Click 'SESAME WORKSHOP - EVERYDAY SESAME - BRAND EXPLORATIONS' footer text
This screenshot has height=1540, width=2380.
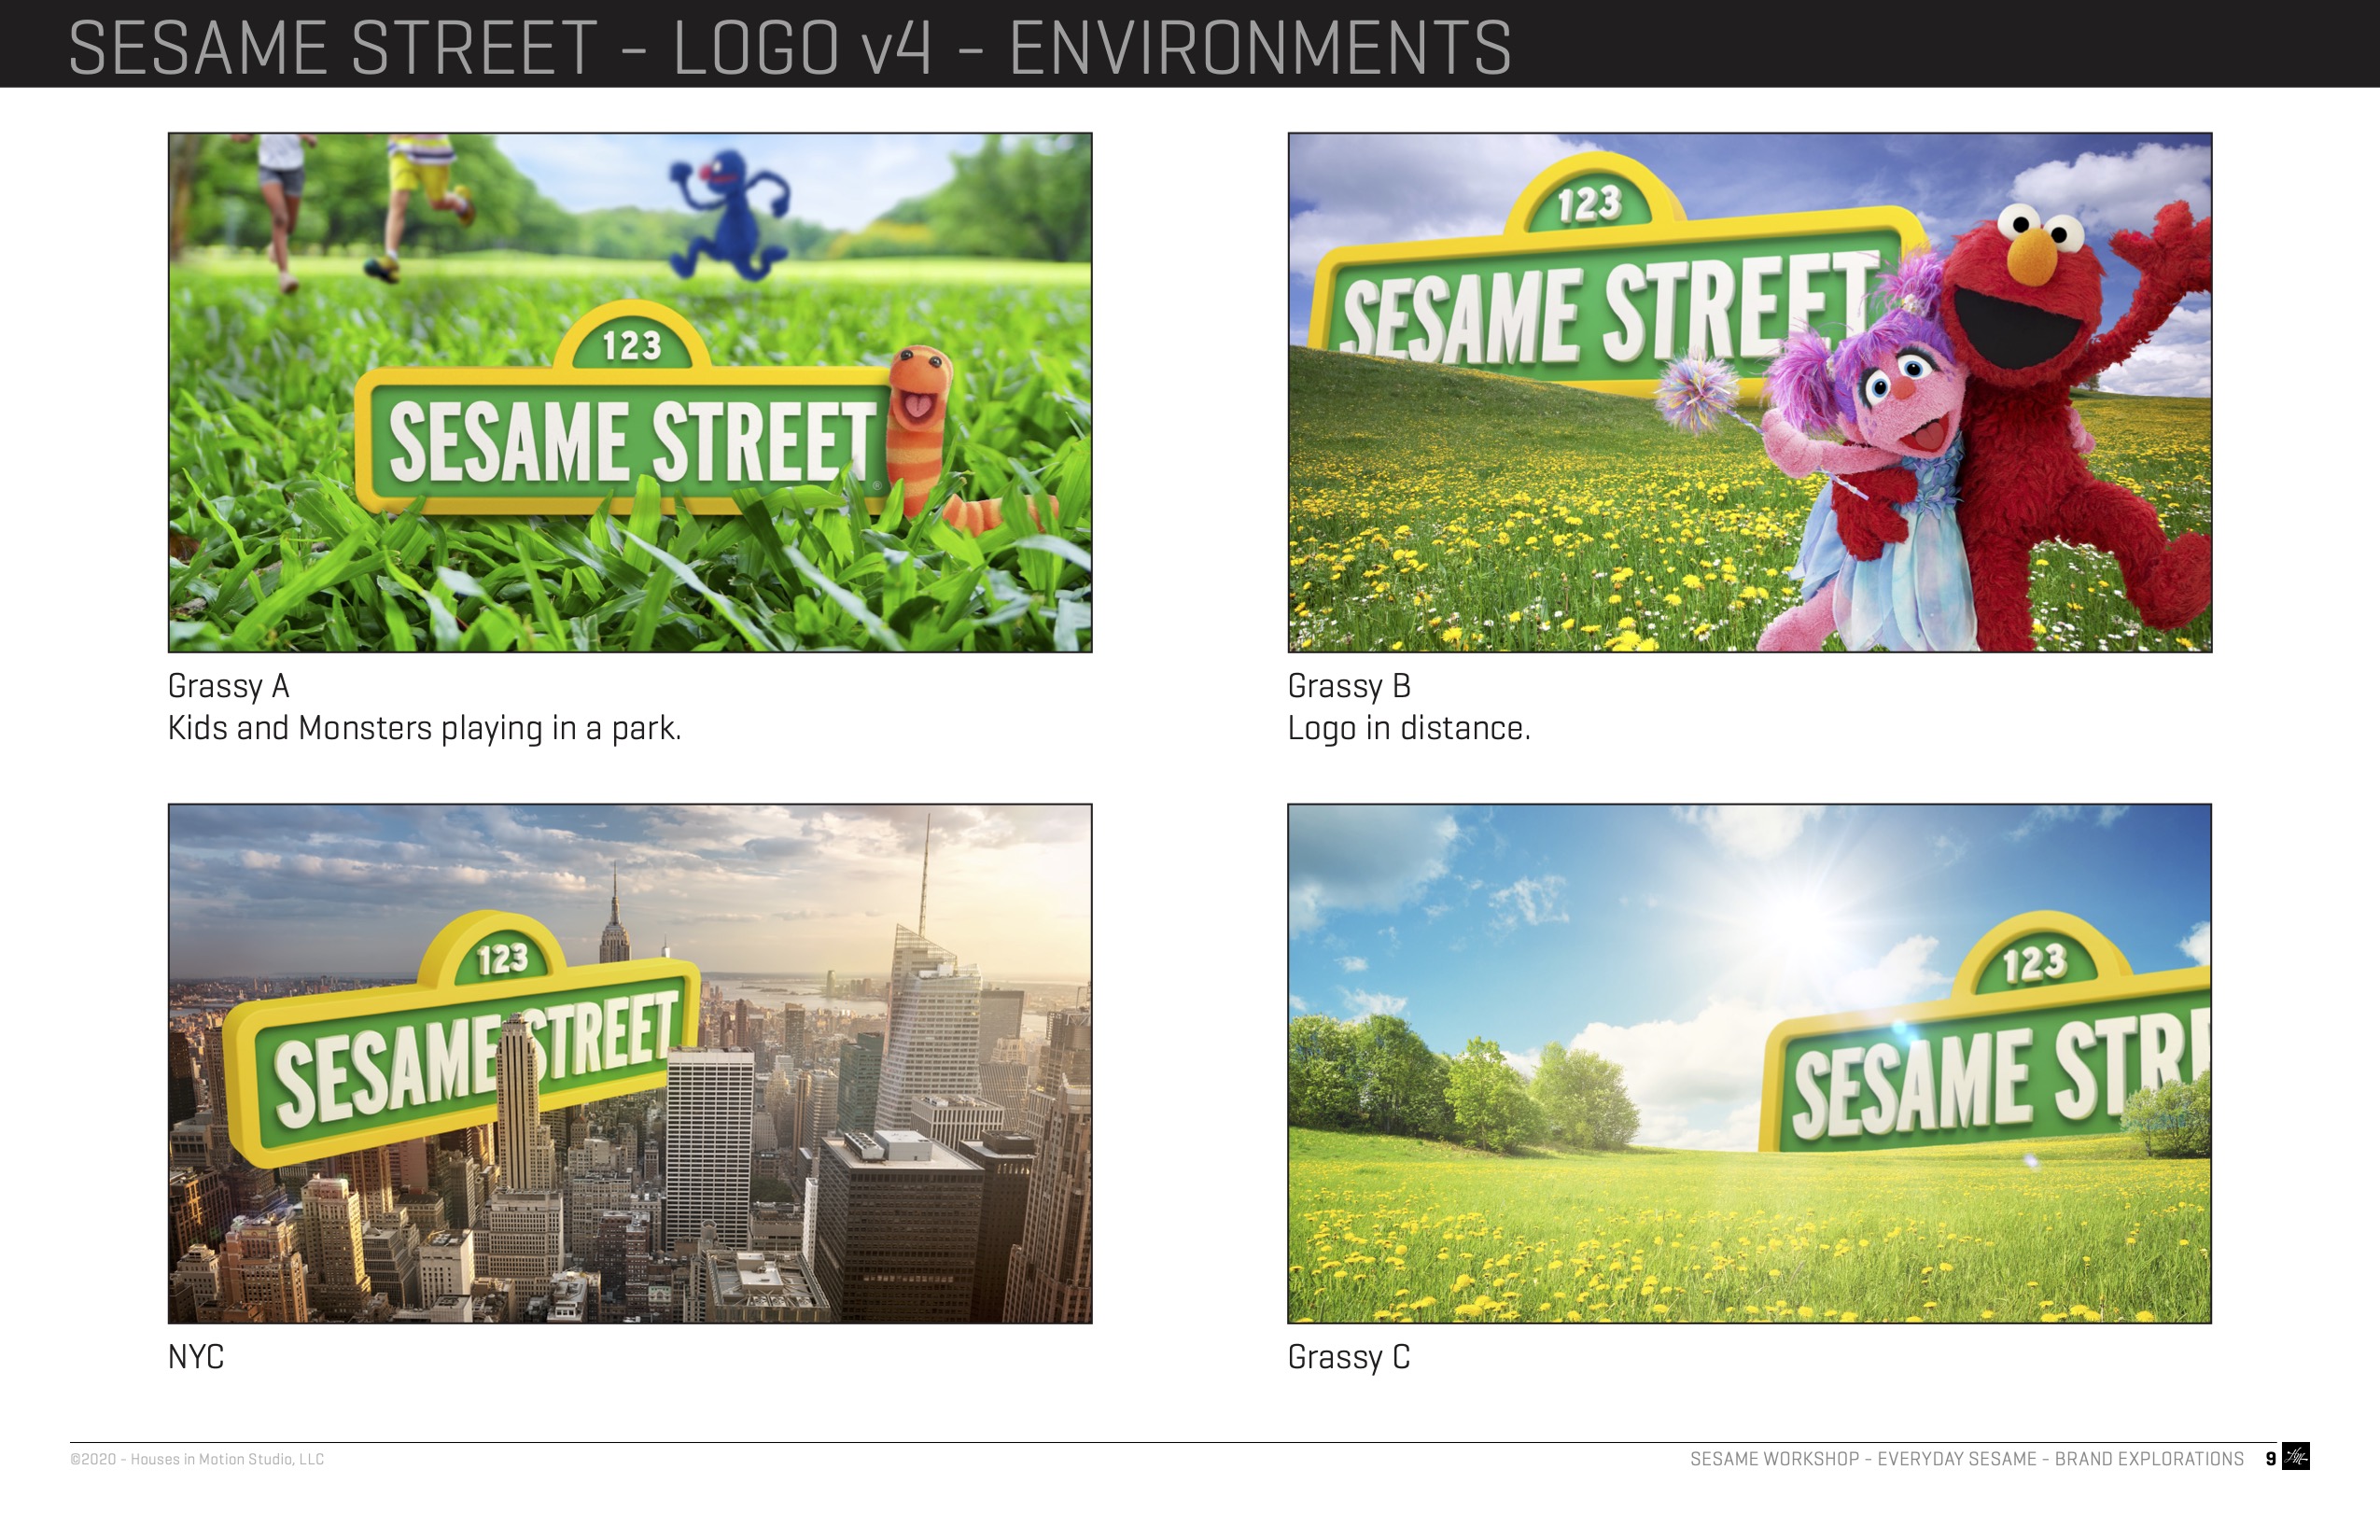pyautogui.click(x=1966, y=1459)
